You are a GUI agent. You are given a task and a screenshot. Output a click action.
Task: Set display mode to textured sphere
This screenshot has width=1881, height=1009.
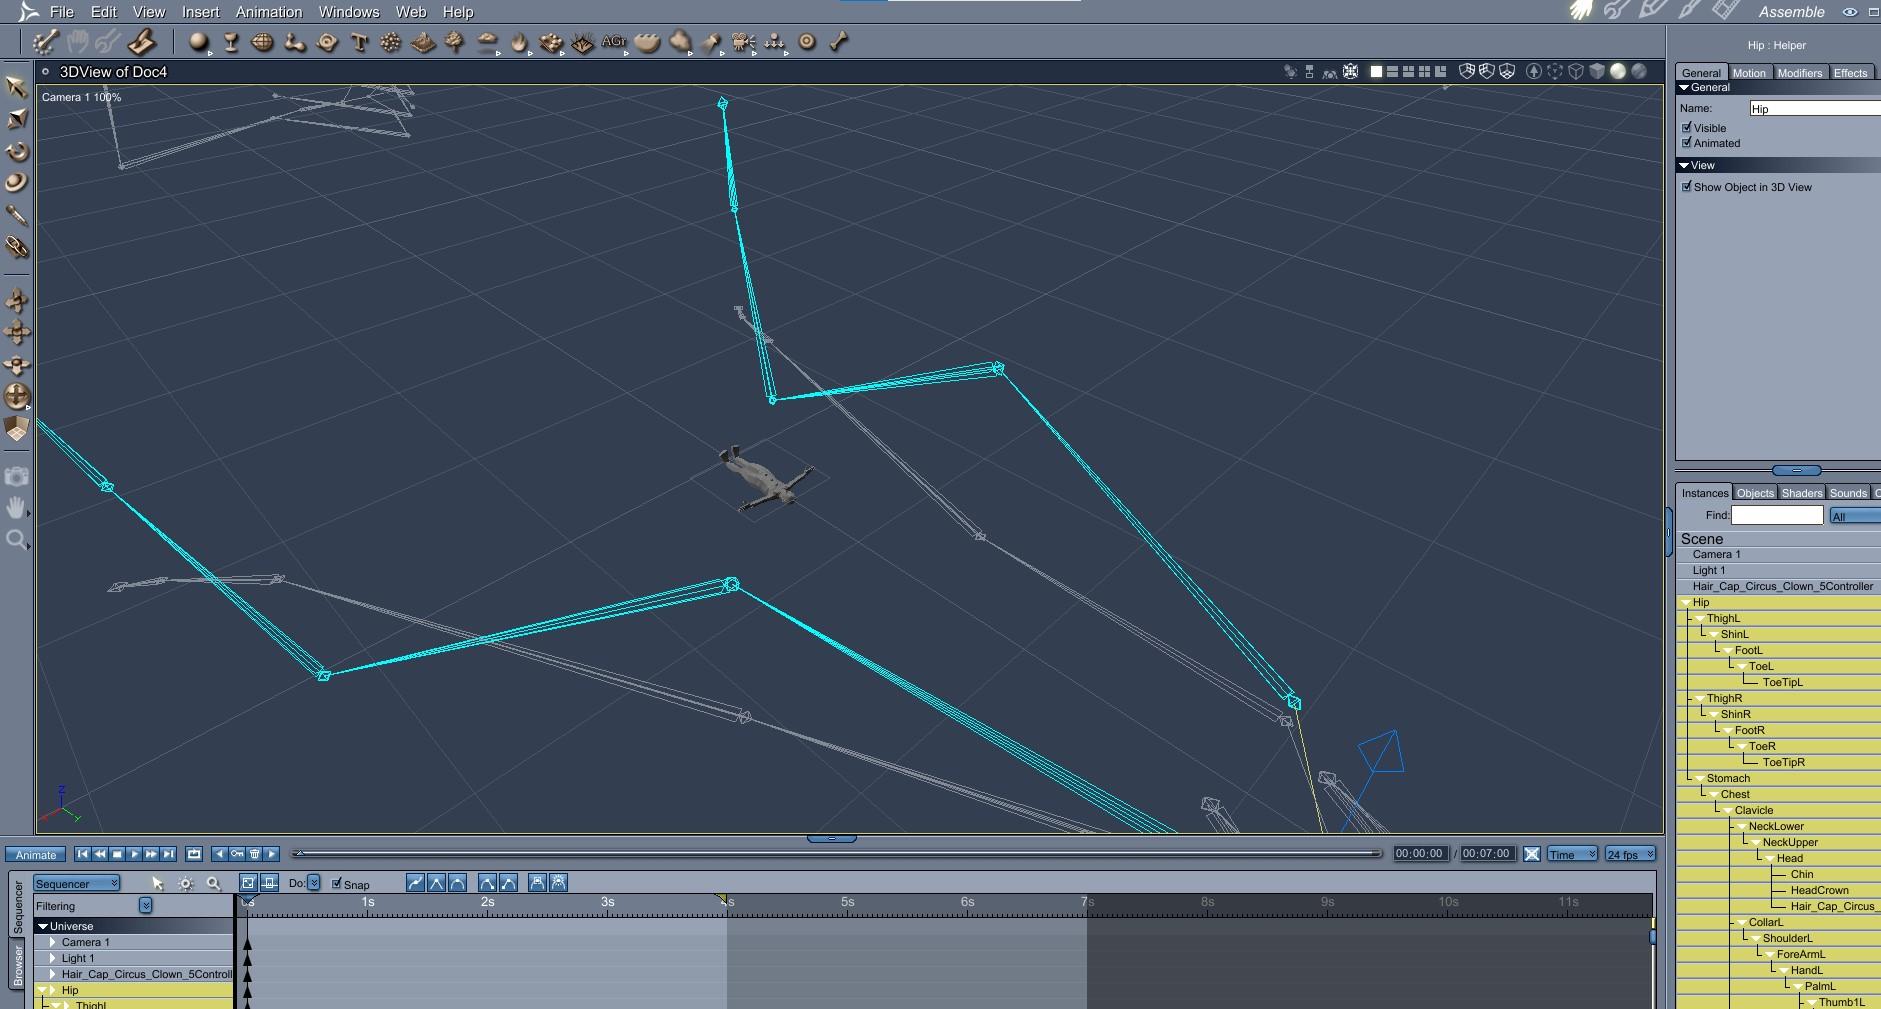[x=1639, y=72]
